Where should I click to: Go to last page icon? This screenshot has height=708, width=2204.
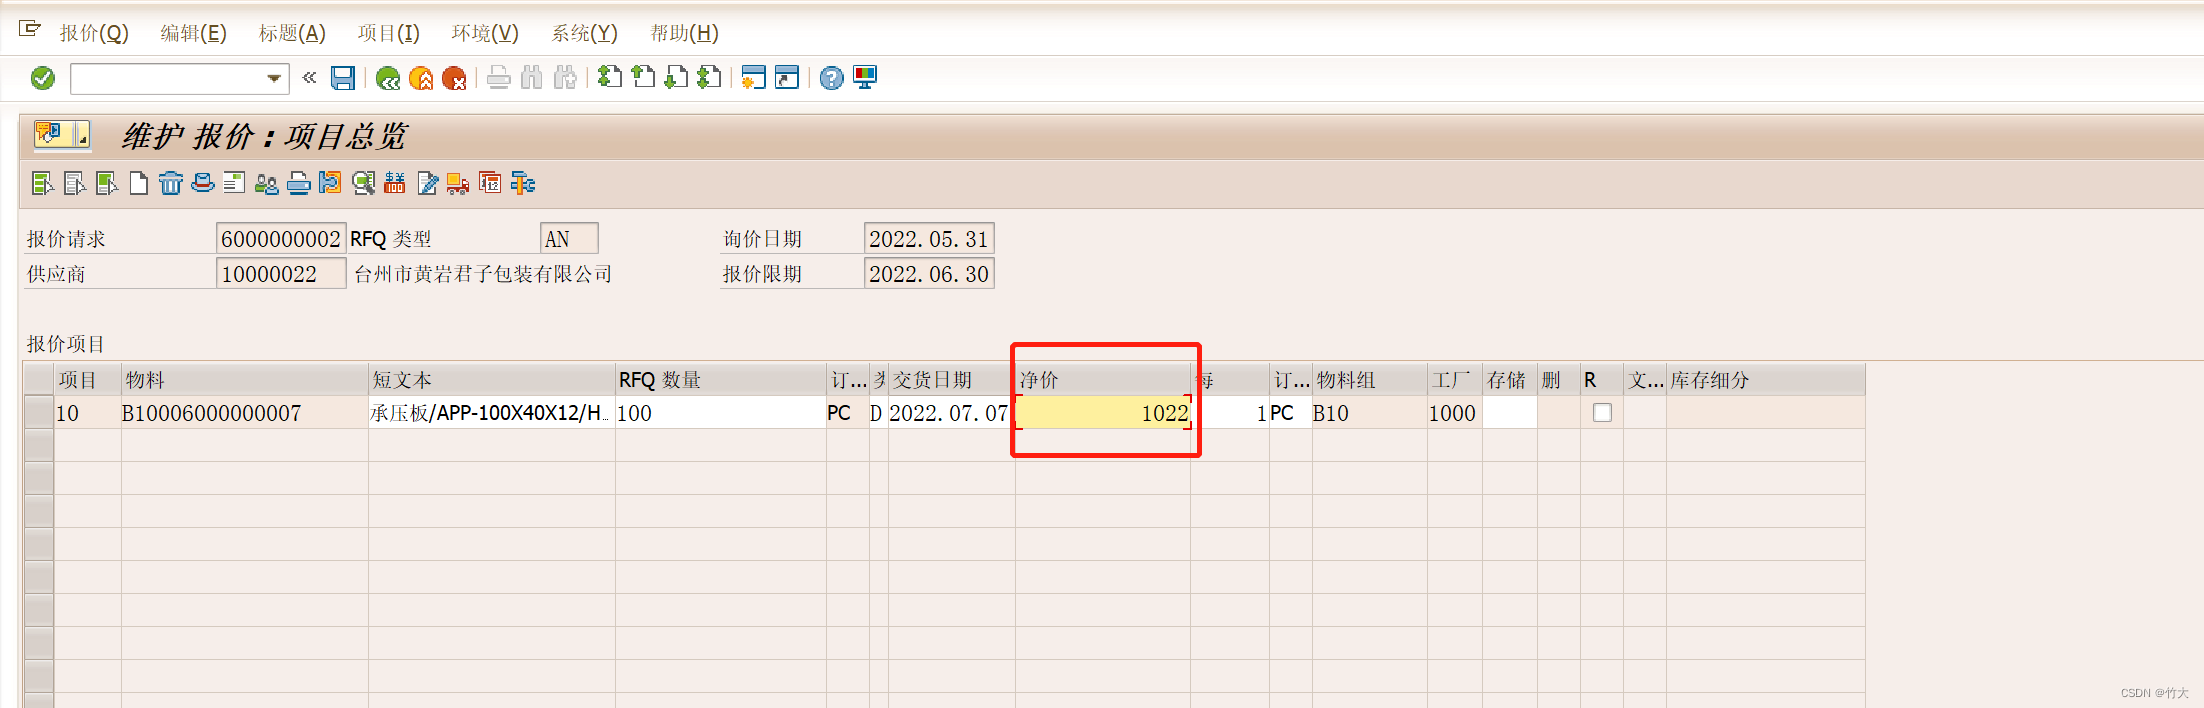pos(709,77)
